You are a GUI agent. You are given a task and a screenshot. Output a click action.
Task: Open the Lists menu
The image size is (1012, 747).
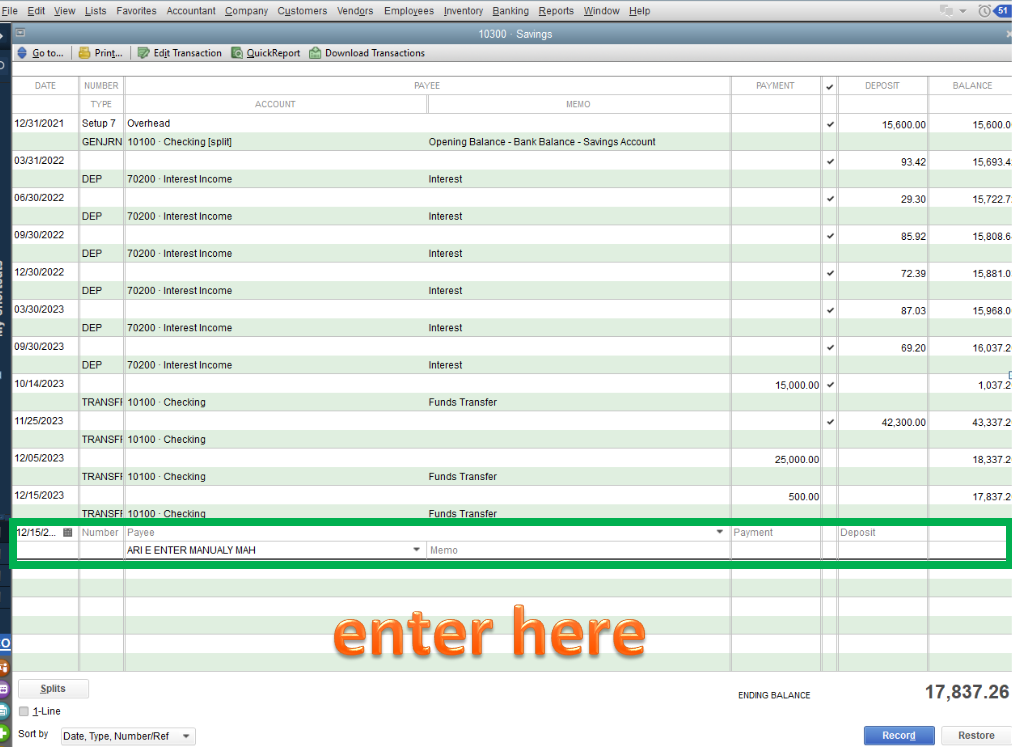(96, 11)
